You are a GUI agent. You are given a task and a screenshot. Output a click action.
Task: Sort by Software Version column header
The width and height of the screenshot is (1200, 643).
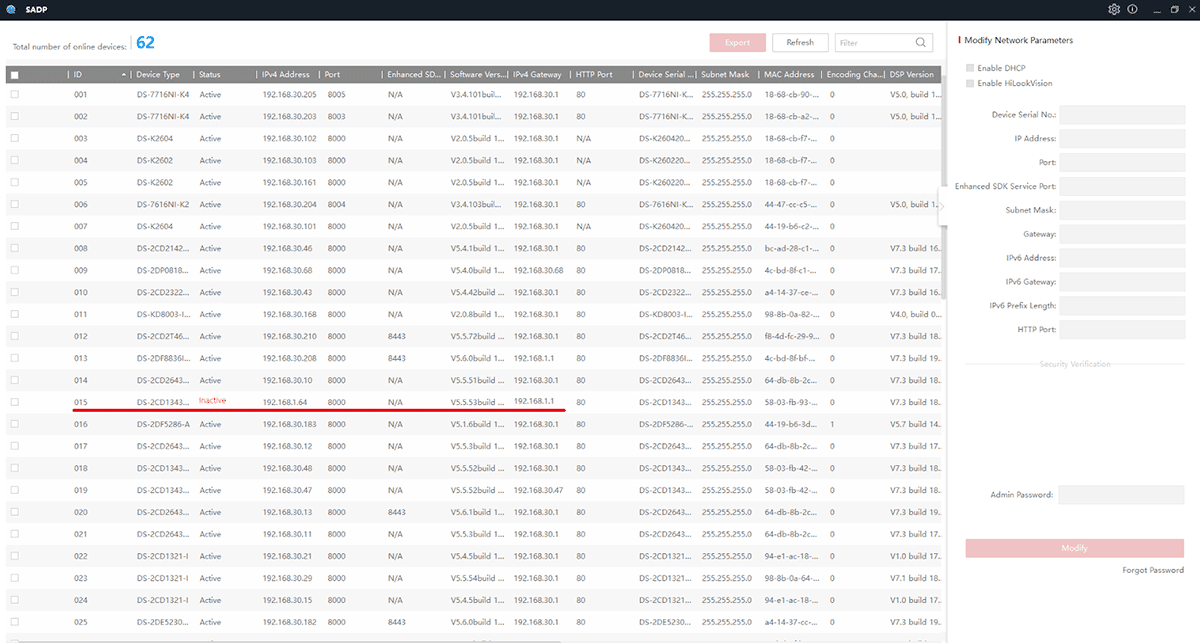click(476, 75)
